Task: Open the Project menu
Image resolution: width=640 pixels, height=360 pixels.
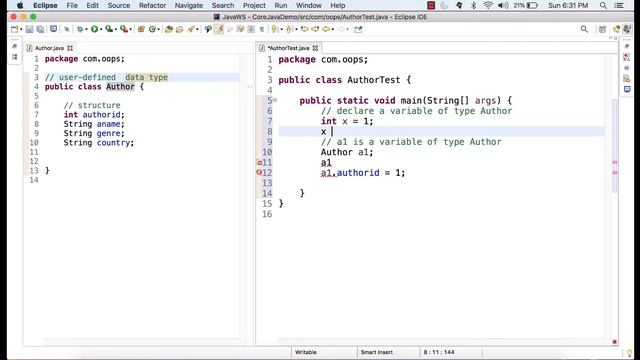Action: 254,6
